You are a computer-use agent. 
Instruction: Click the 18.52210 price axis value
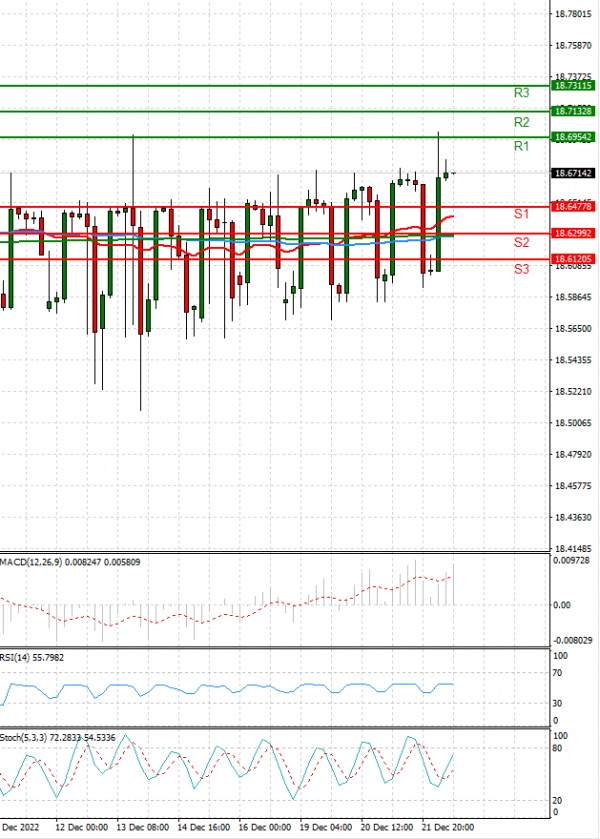(573, 392)
